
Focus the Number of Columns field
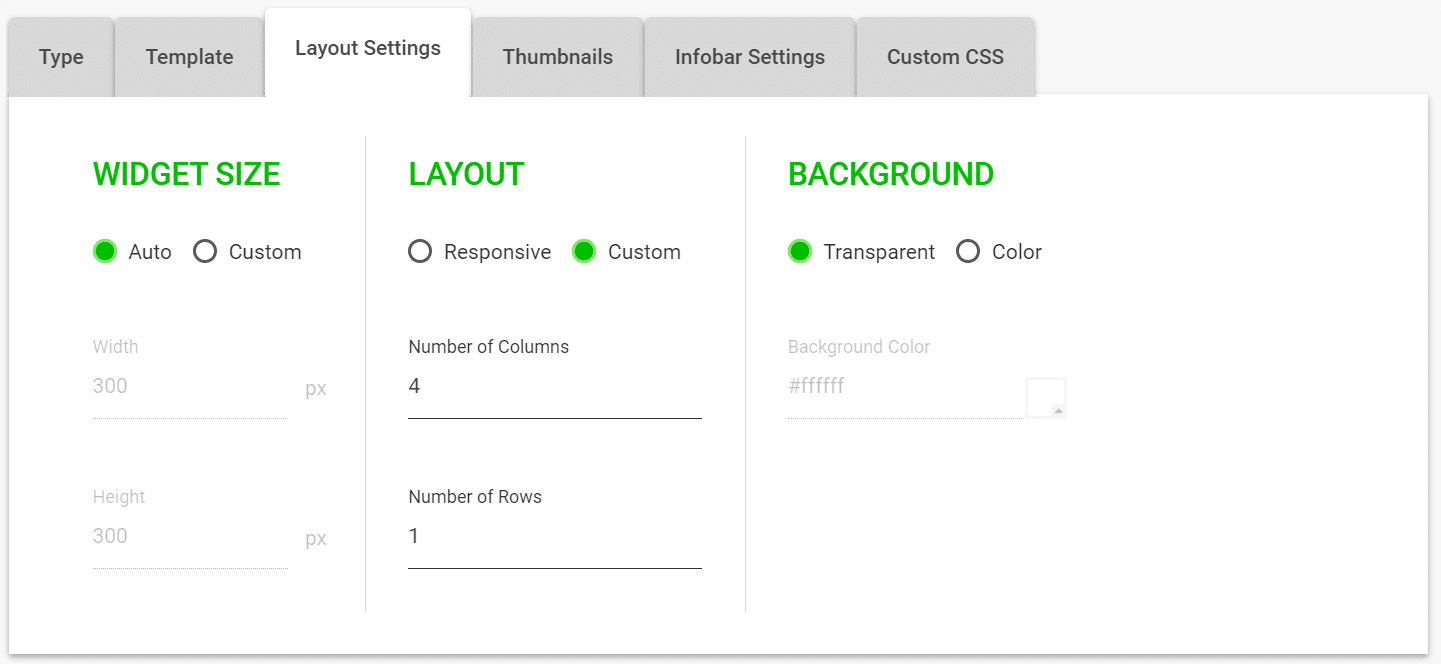554,387
